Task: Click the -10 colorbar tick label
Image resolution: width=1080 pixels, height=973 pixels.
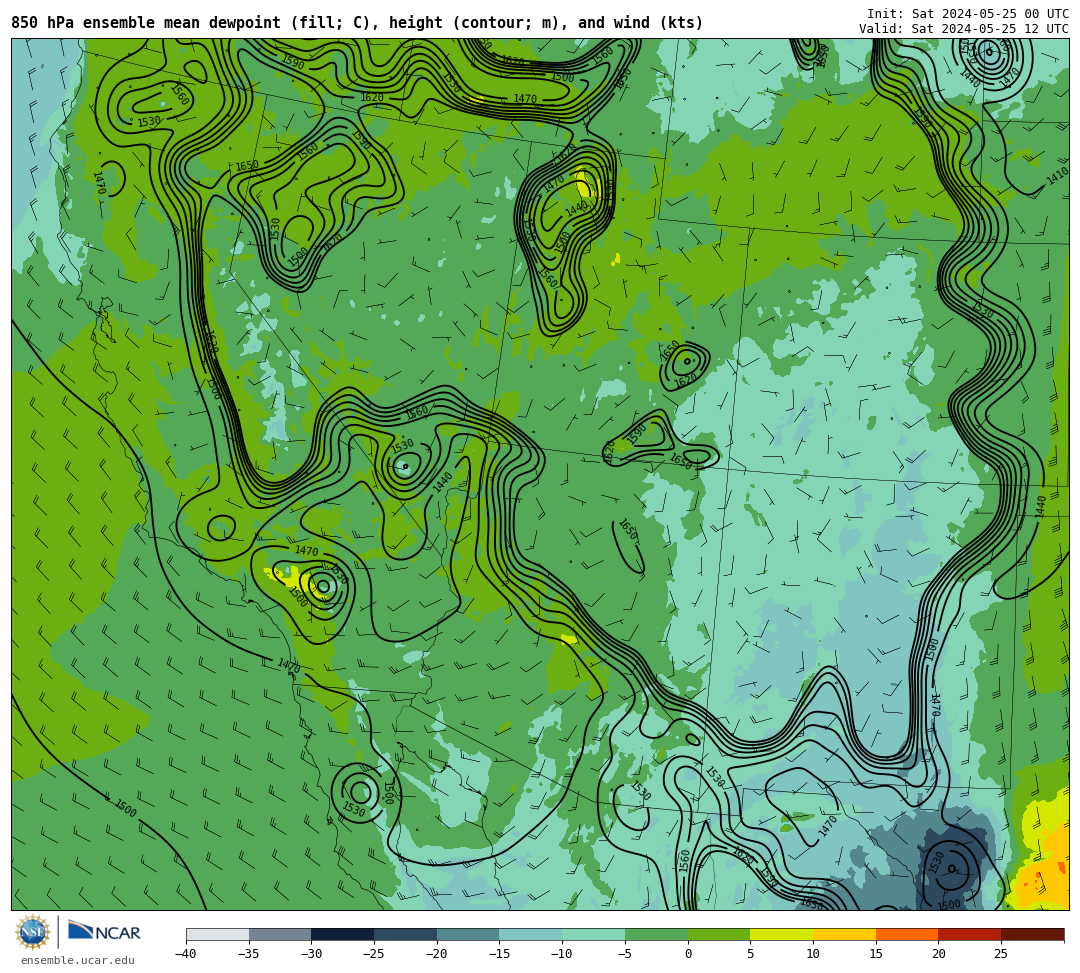Action: [562, 954]
